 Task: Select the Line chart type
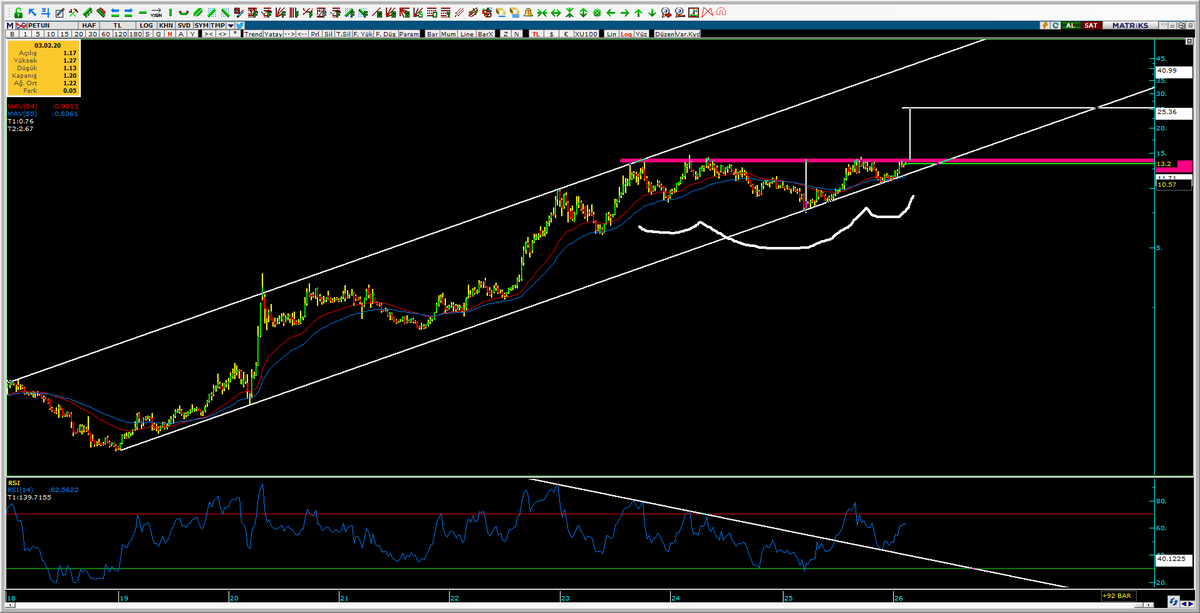[x=467, y=33]
